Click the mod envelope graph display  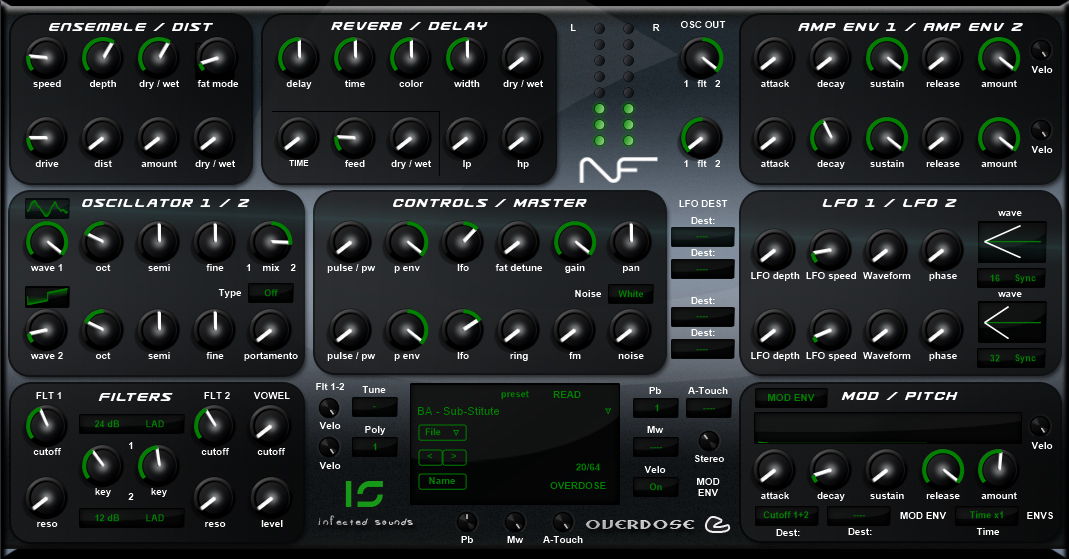pos(888,428)
